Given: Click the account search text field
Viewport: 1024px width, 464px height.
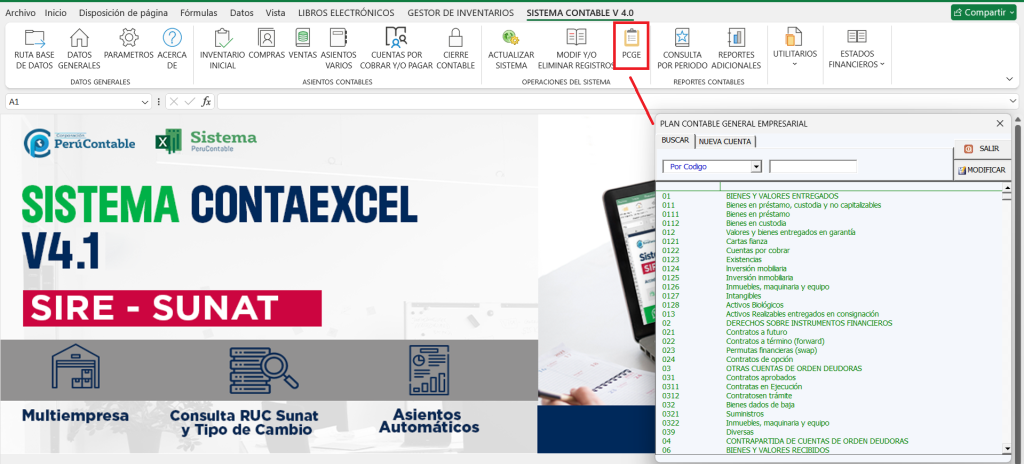Looking at the screenshot, I should tap(813, 167).
